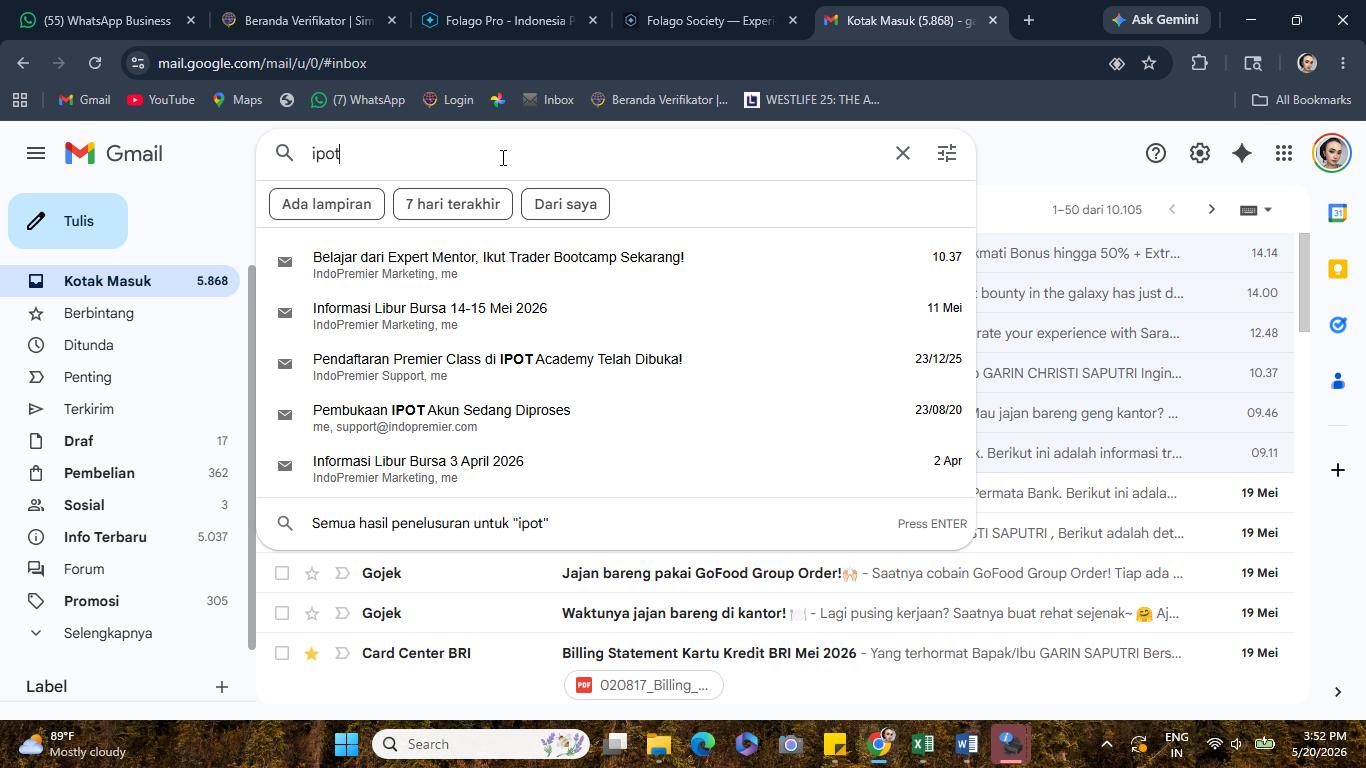
Task: Open Chrome three-dot menu
Action: [1343, 63]
